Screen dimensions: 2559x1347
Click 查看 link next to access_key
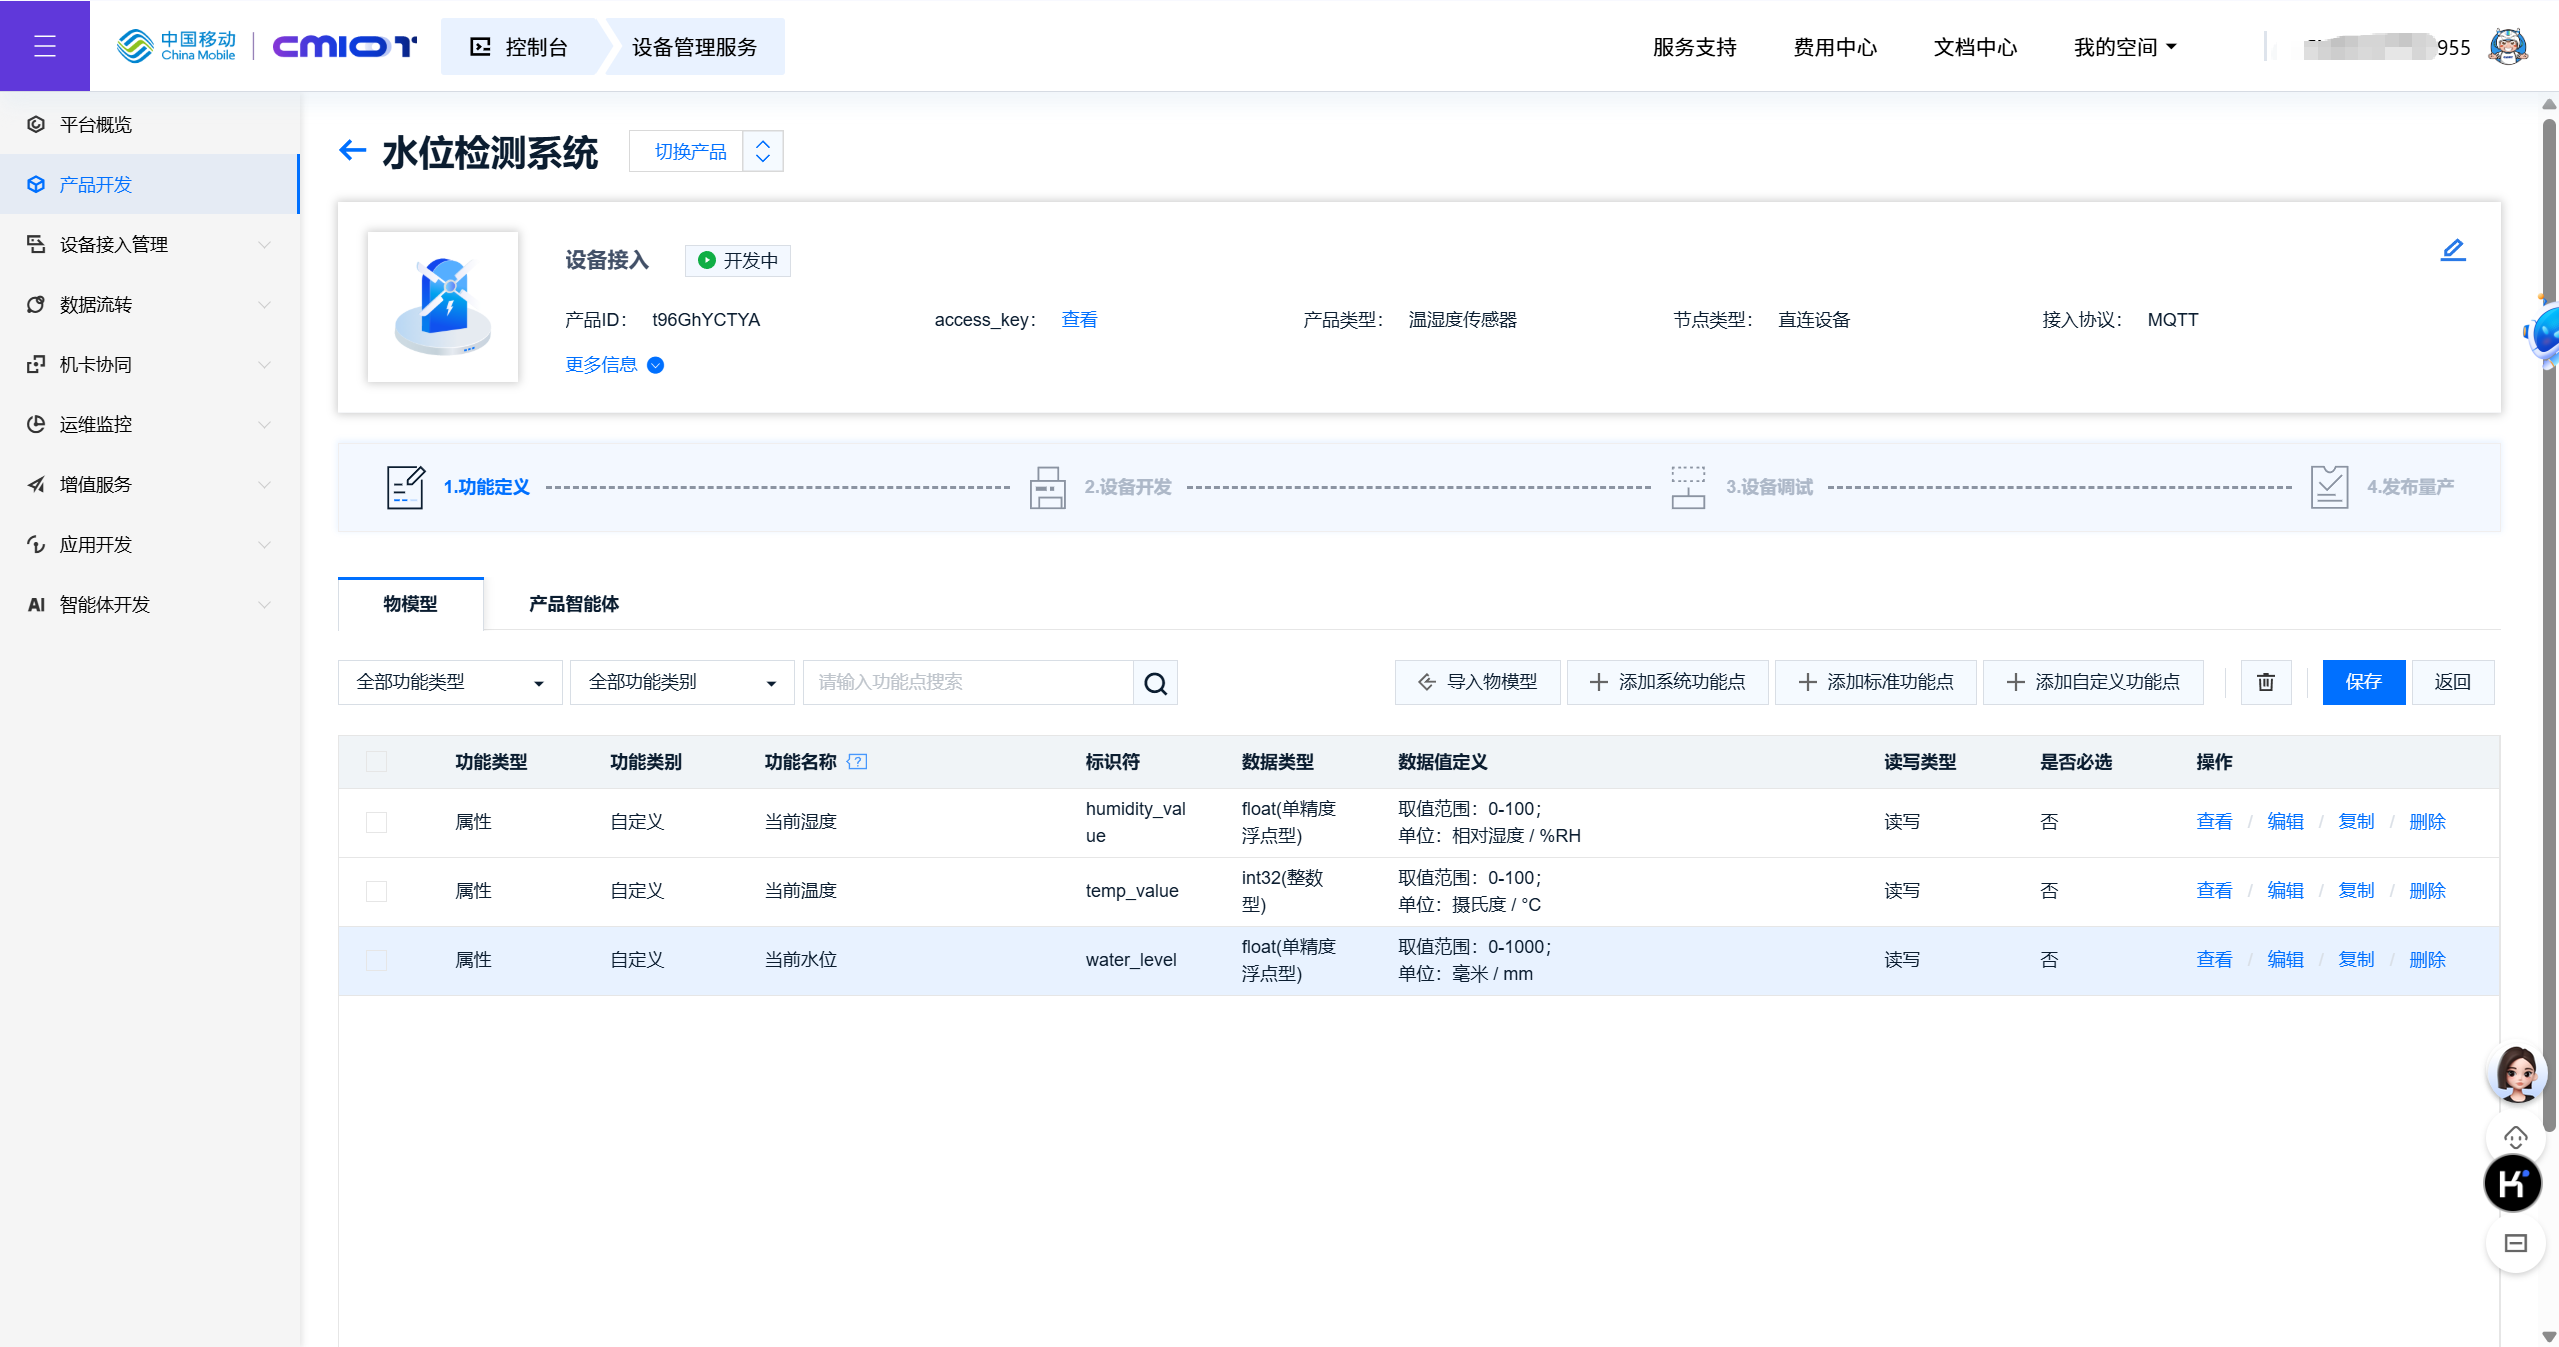click(x=1078, y=319)
